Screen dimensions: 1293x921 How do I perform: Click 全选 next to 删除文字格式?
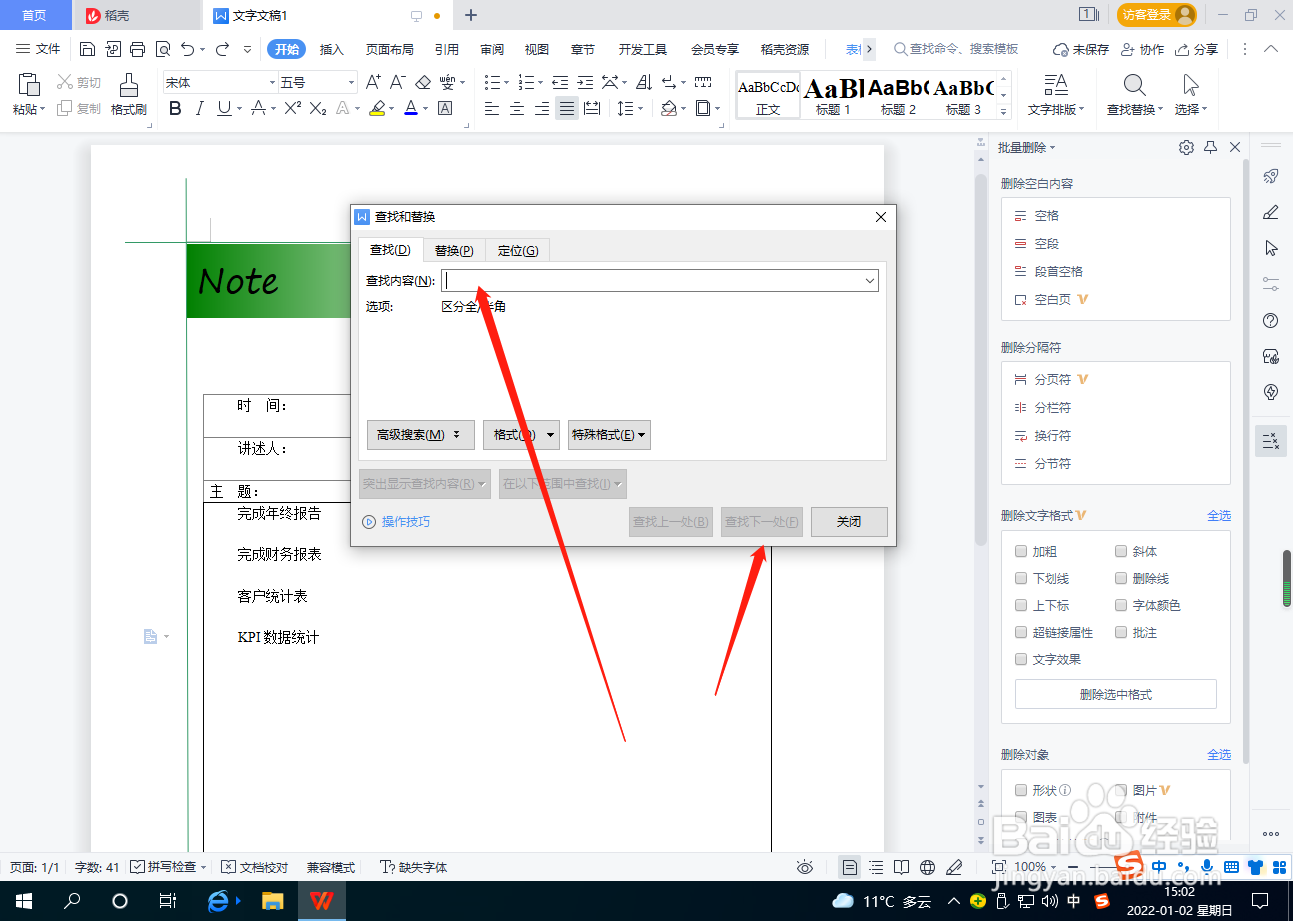pos(1219,515)
